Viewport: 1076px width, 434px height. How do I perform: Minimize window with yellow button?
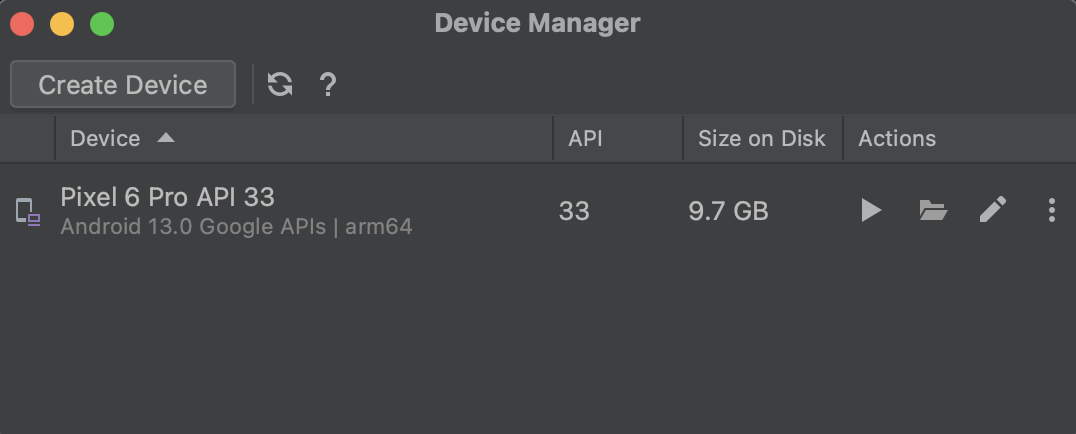click(x=62, y=24)
